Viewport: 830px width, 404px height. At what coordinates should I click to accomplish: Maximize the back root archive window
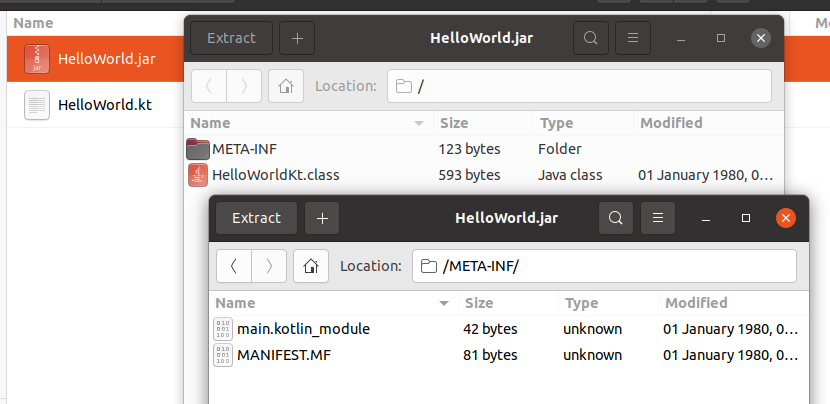click(x=721, y=38)
